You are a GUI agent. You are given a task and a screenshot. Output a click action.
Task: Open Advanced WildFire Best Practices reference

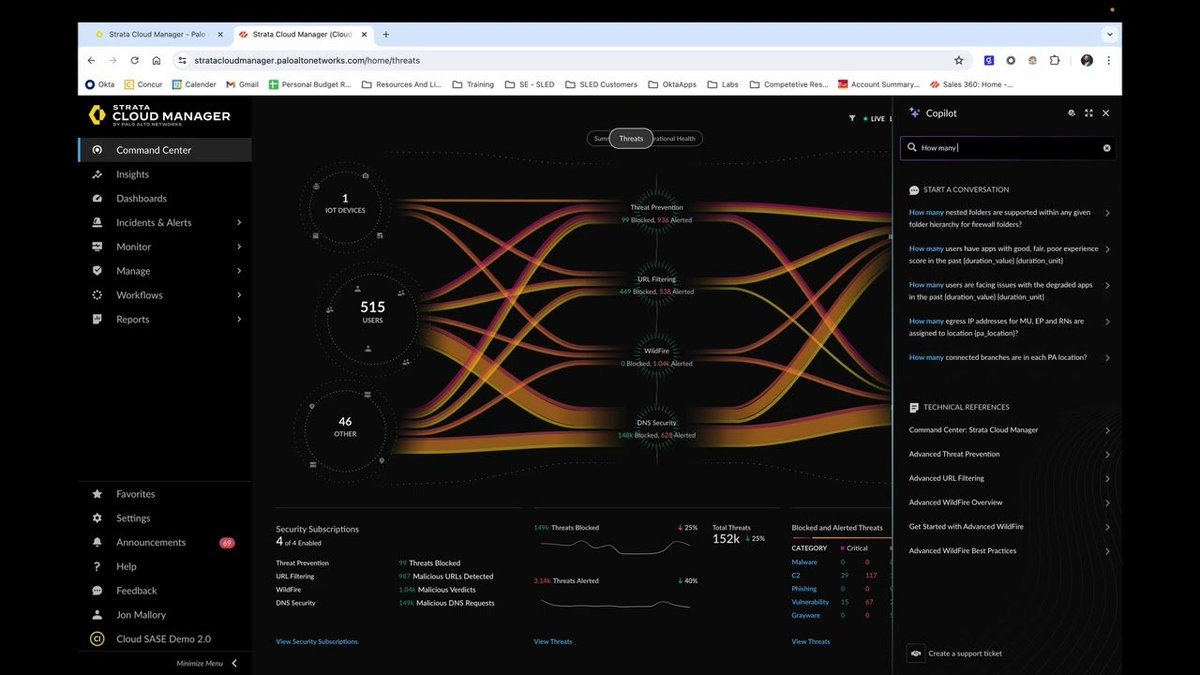coord(1009,551)
